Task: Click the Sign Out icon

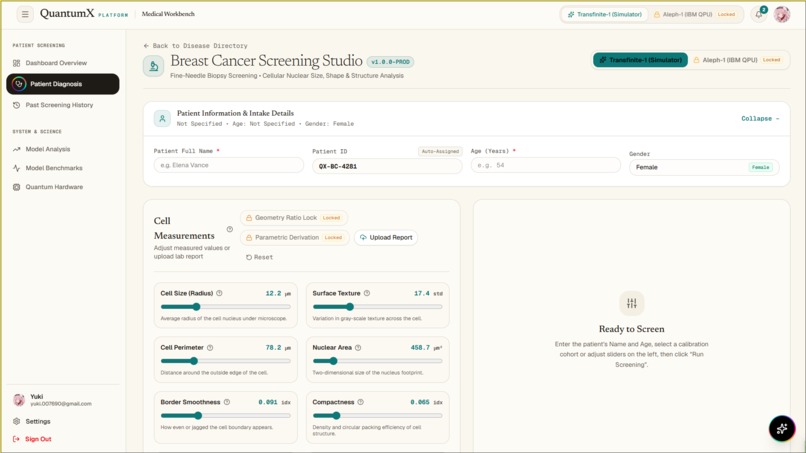Action: (x=16, y=439)
